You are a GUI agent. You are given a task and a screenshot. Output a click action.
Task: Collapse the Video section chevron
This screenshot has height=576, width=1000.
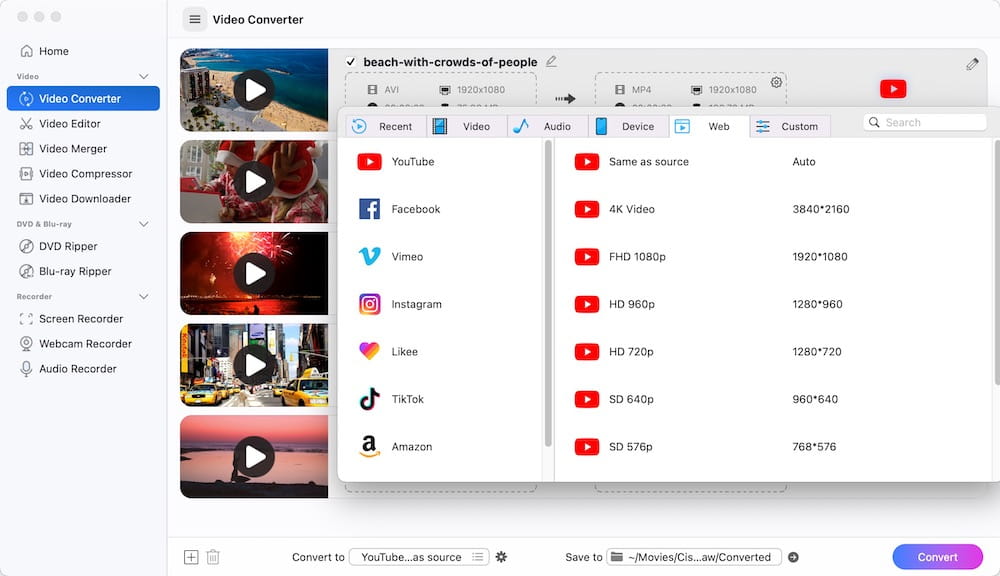(143, 77)
